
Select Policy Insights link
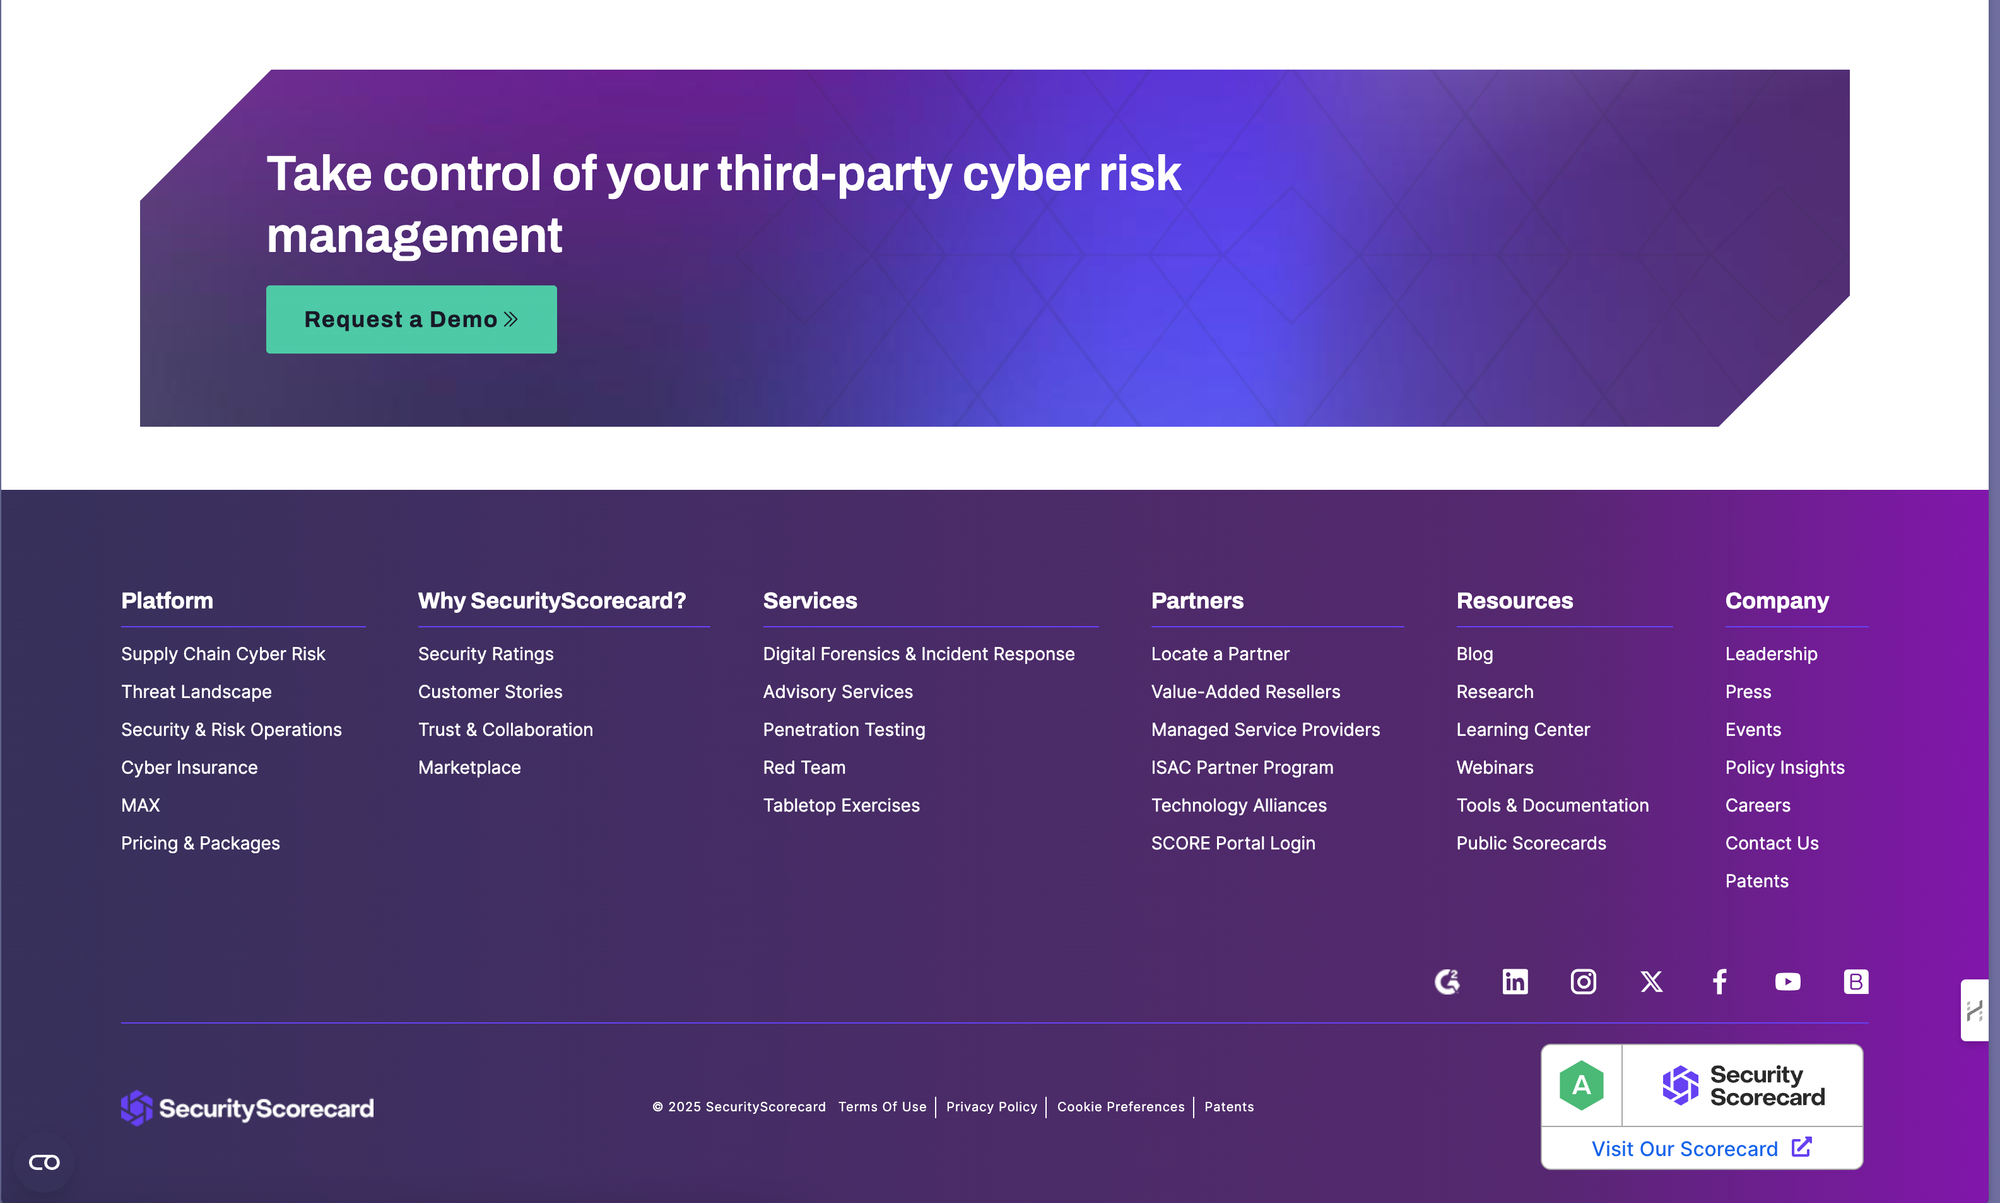pyautogui.click(x=1785, y=768)
